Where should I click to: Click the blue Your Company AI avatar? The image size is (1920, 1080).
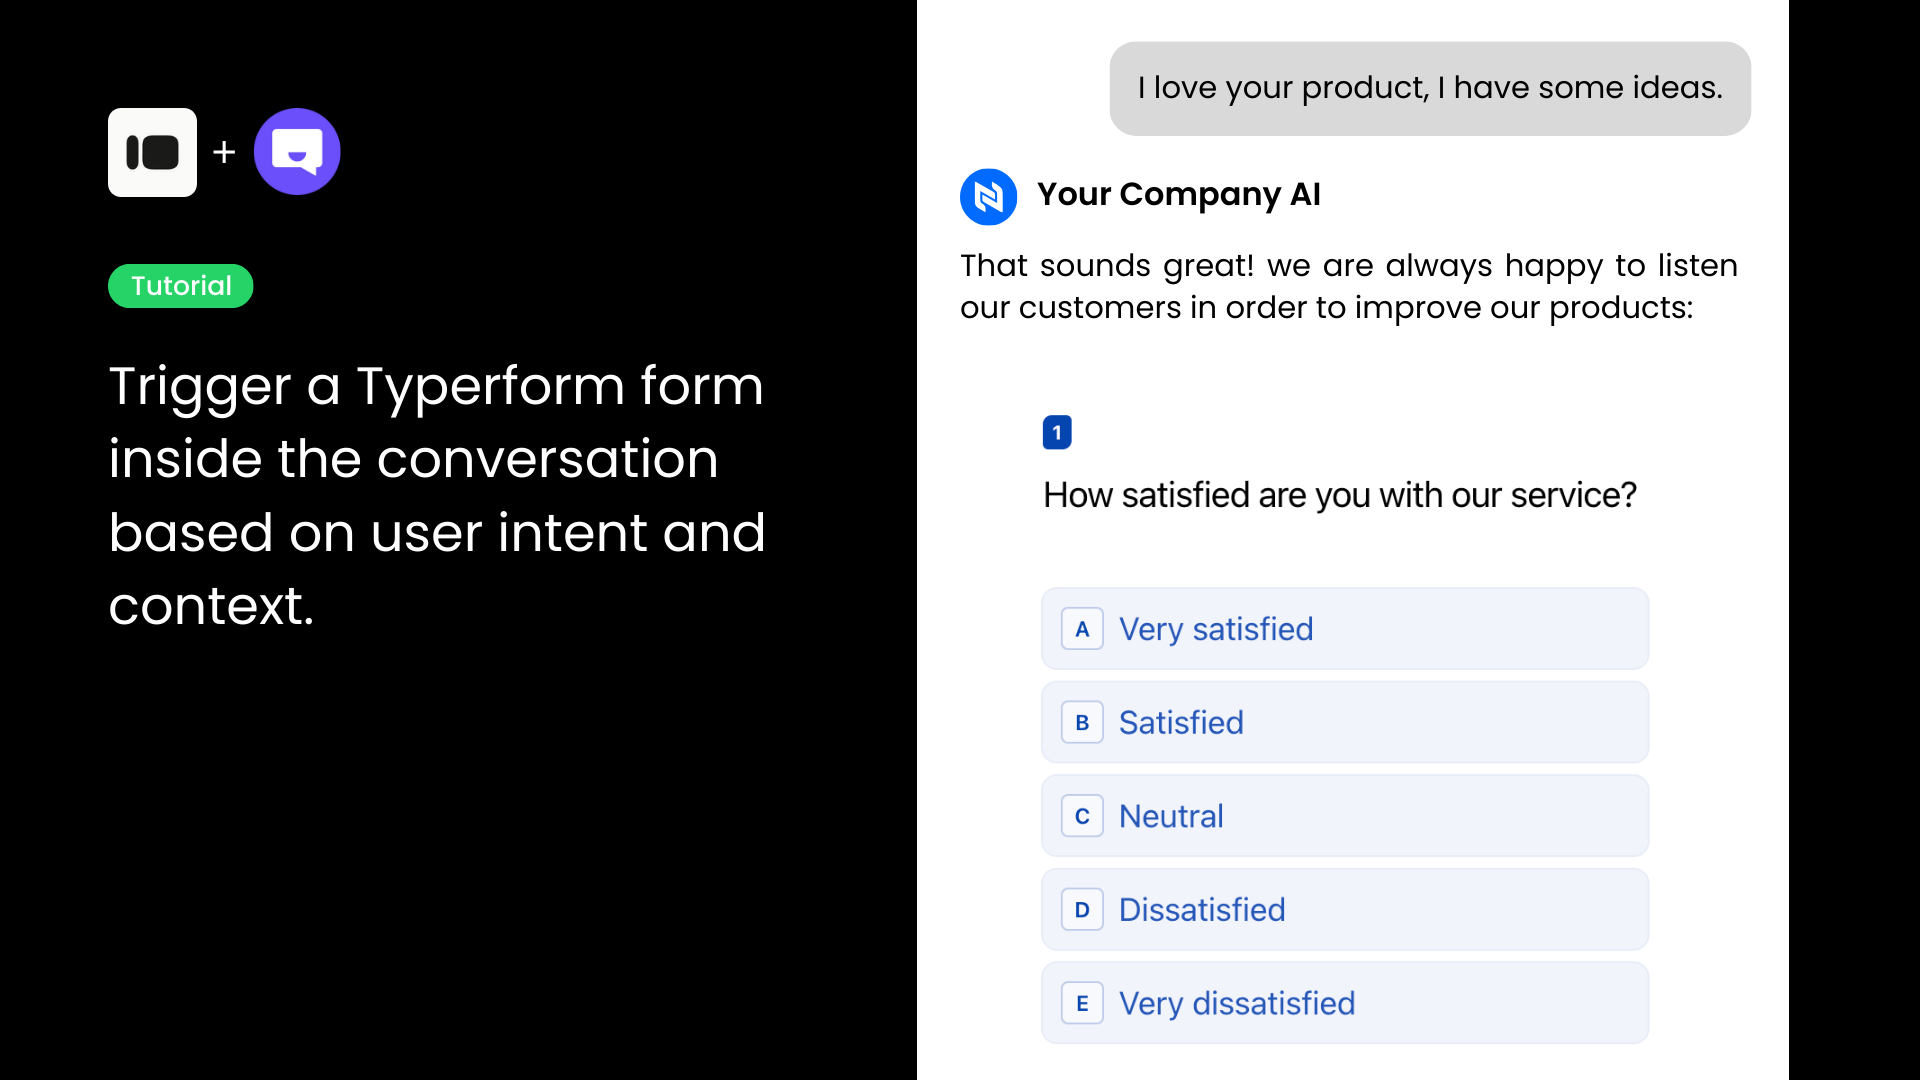(x=988, y=196)
